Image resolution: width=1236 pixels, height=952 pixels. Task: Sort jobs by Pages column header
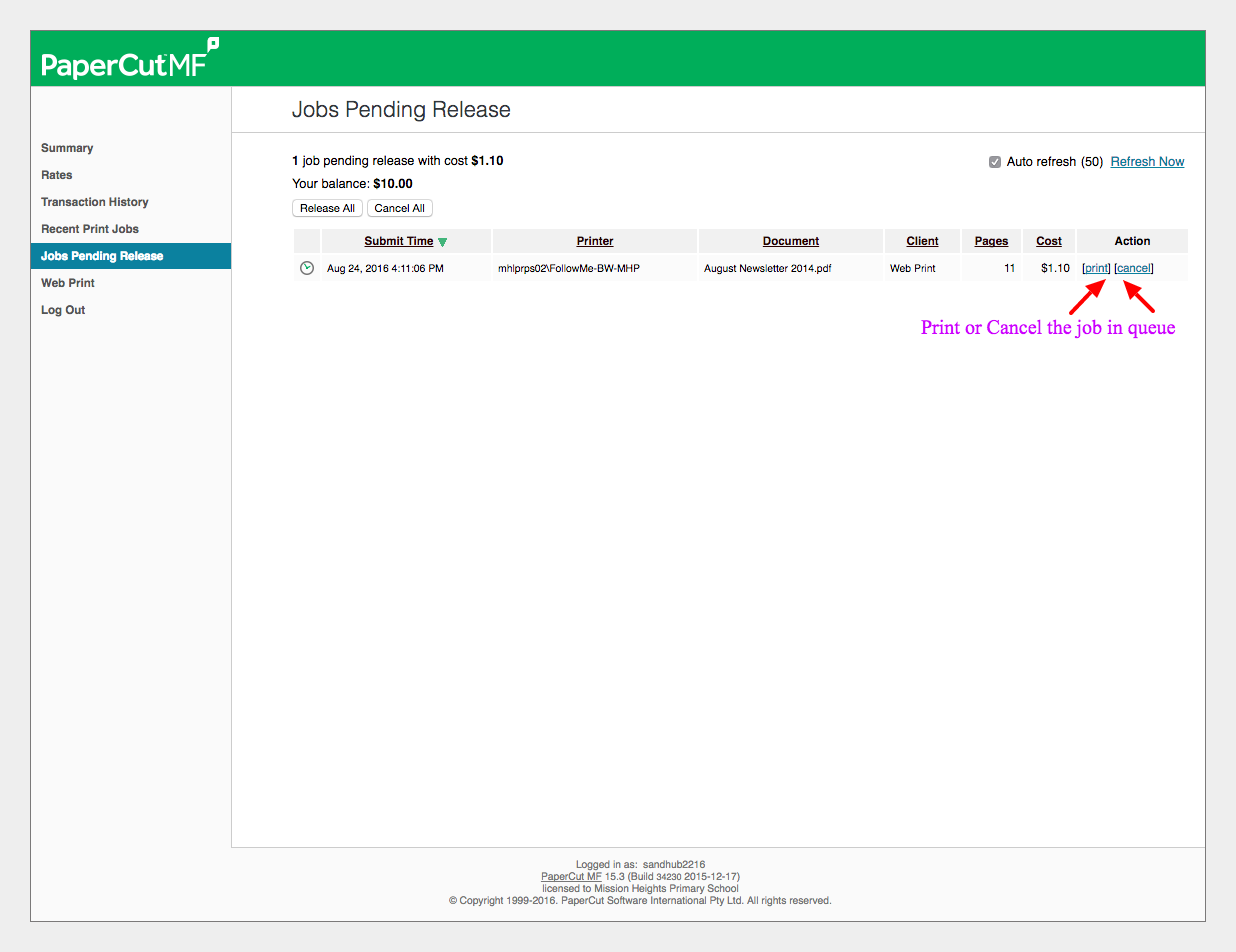point(991,241)
